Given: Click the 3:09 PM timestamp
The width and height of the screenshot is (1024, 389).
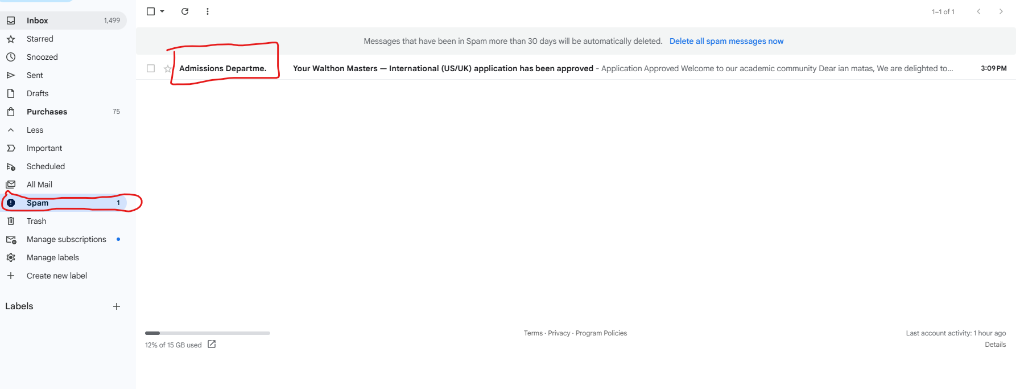Looking at the screenshot, I should 993,68.
